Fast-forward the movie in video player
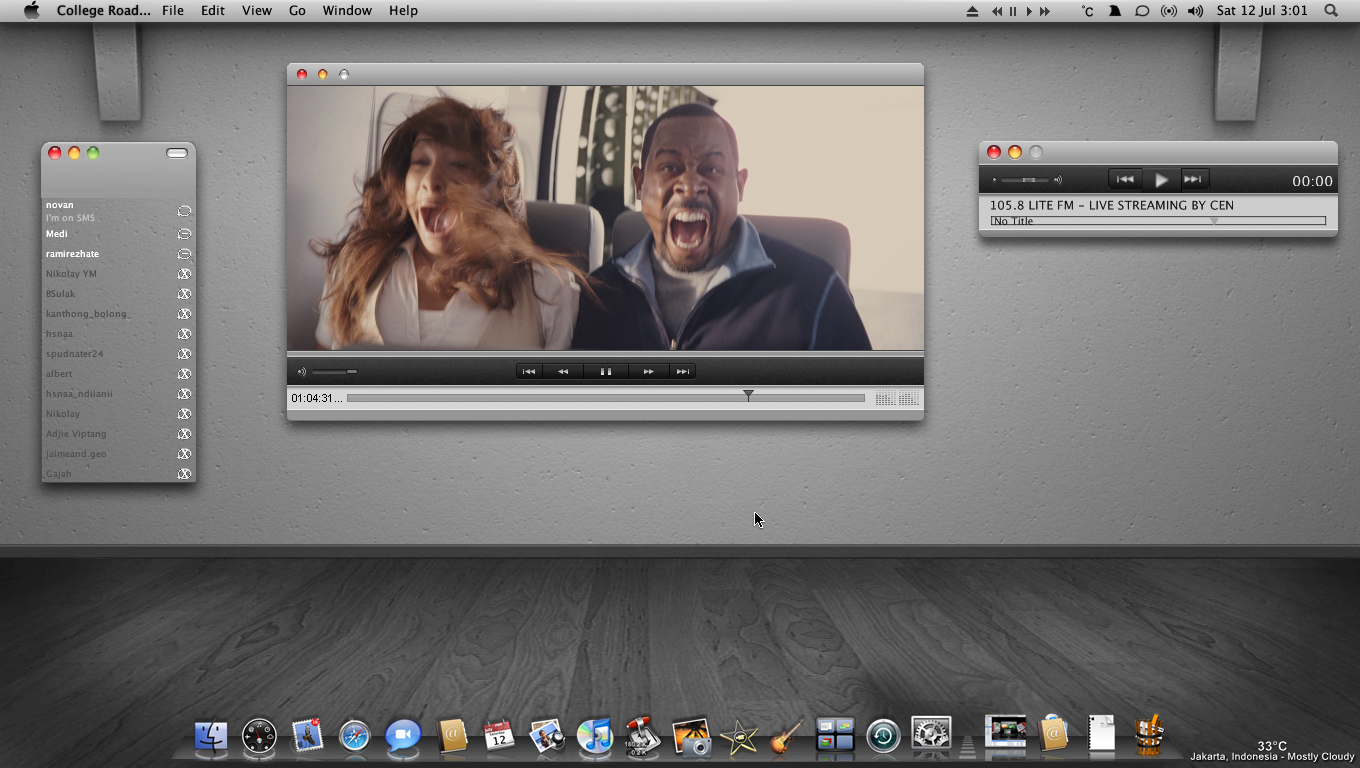 tap(648, 371)
